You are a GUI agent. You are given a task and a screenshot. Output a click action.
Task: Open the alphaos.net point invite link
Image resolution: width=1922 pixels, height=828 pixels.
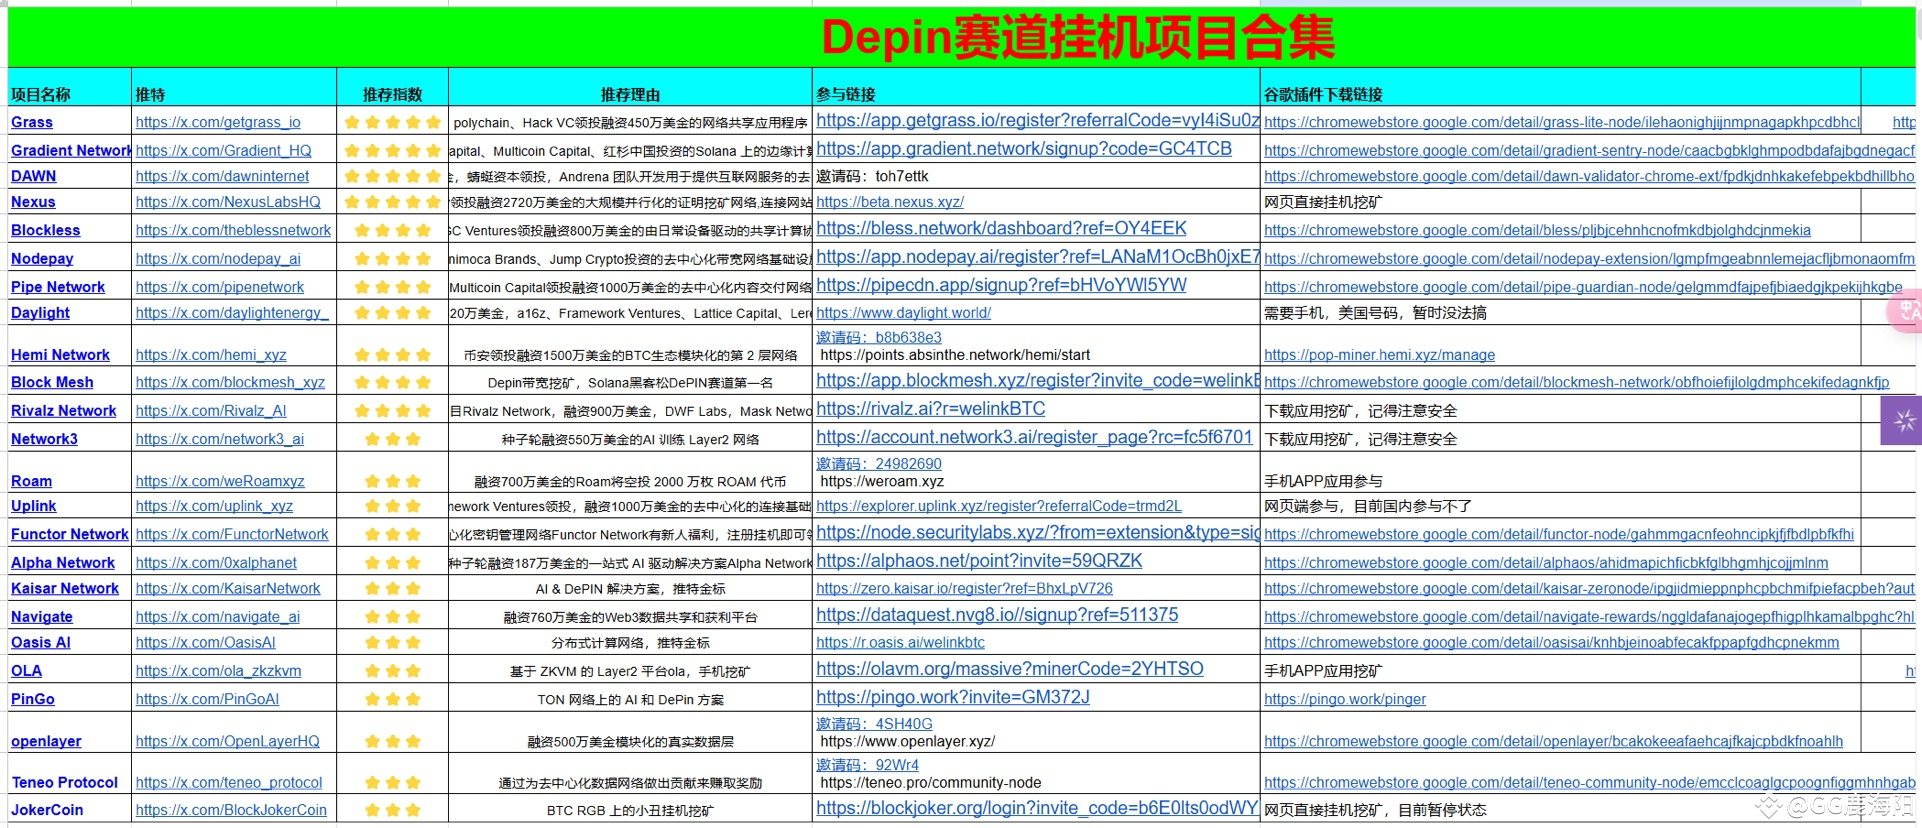(979, 562)
